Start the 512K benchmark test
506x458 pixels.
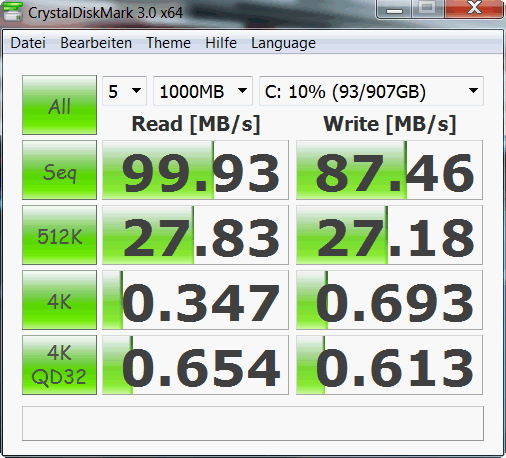click(x=59, y=235)
